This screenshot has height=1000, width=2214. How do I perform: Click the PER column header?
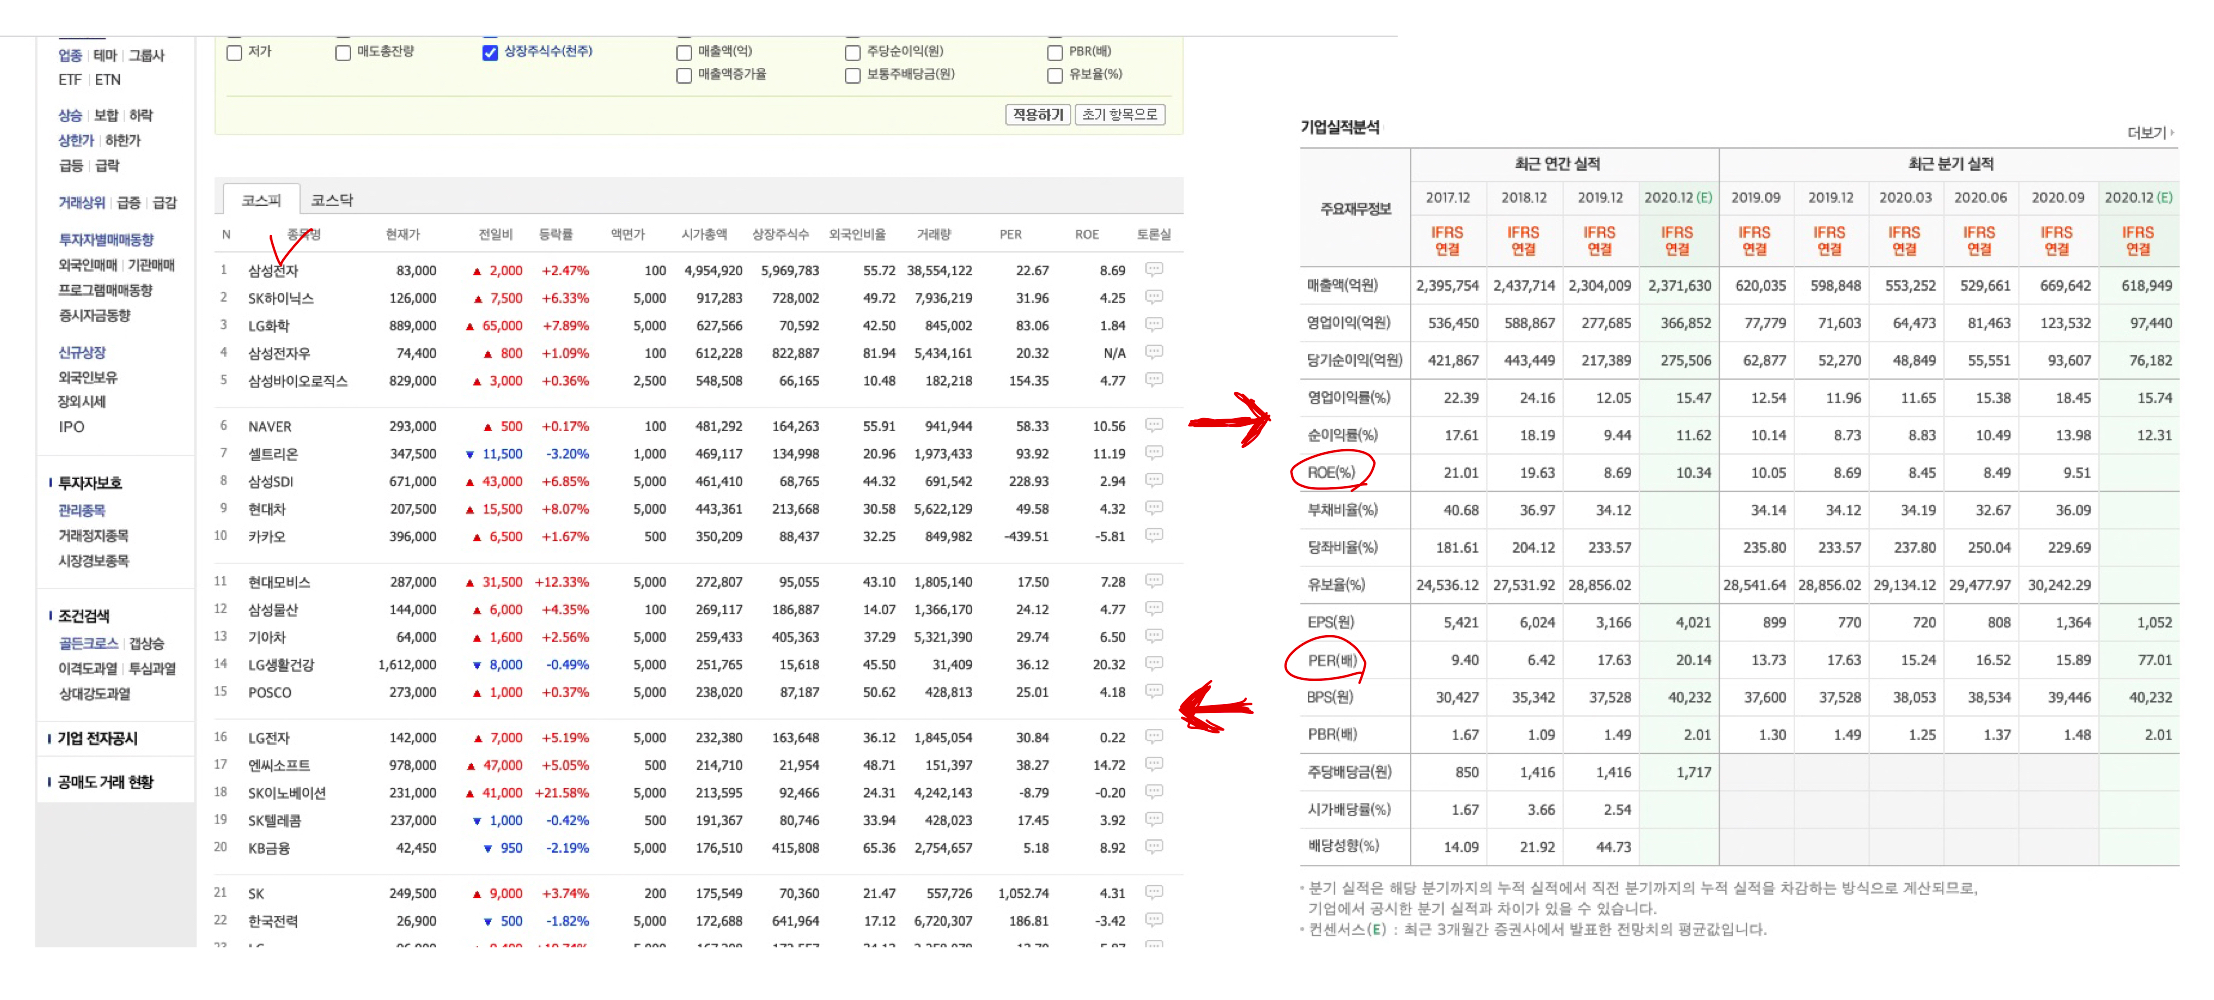point(1011,234)
